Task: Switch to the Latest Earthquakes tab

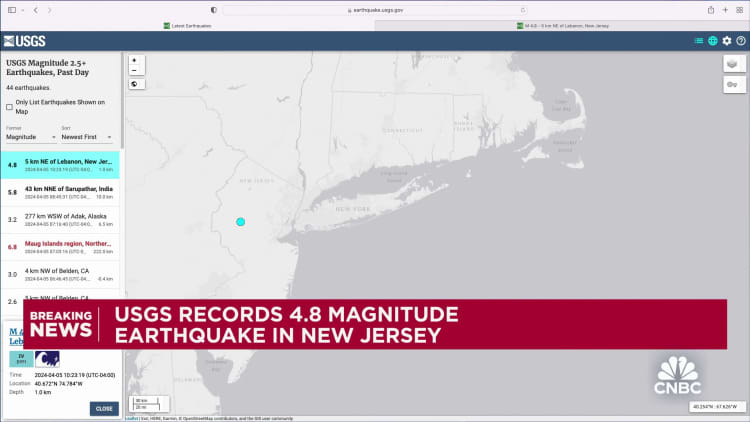Action: tap(188, 26)
